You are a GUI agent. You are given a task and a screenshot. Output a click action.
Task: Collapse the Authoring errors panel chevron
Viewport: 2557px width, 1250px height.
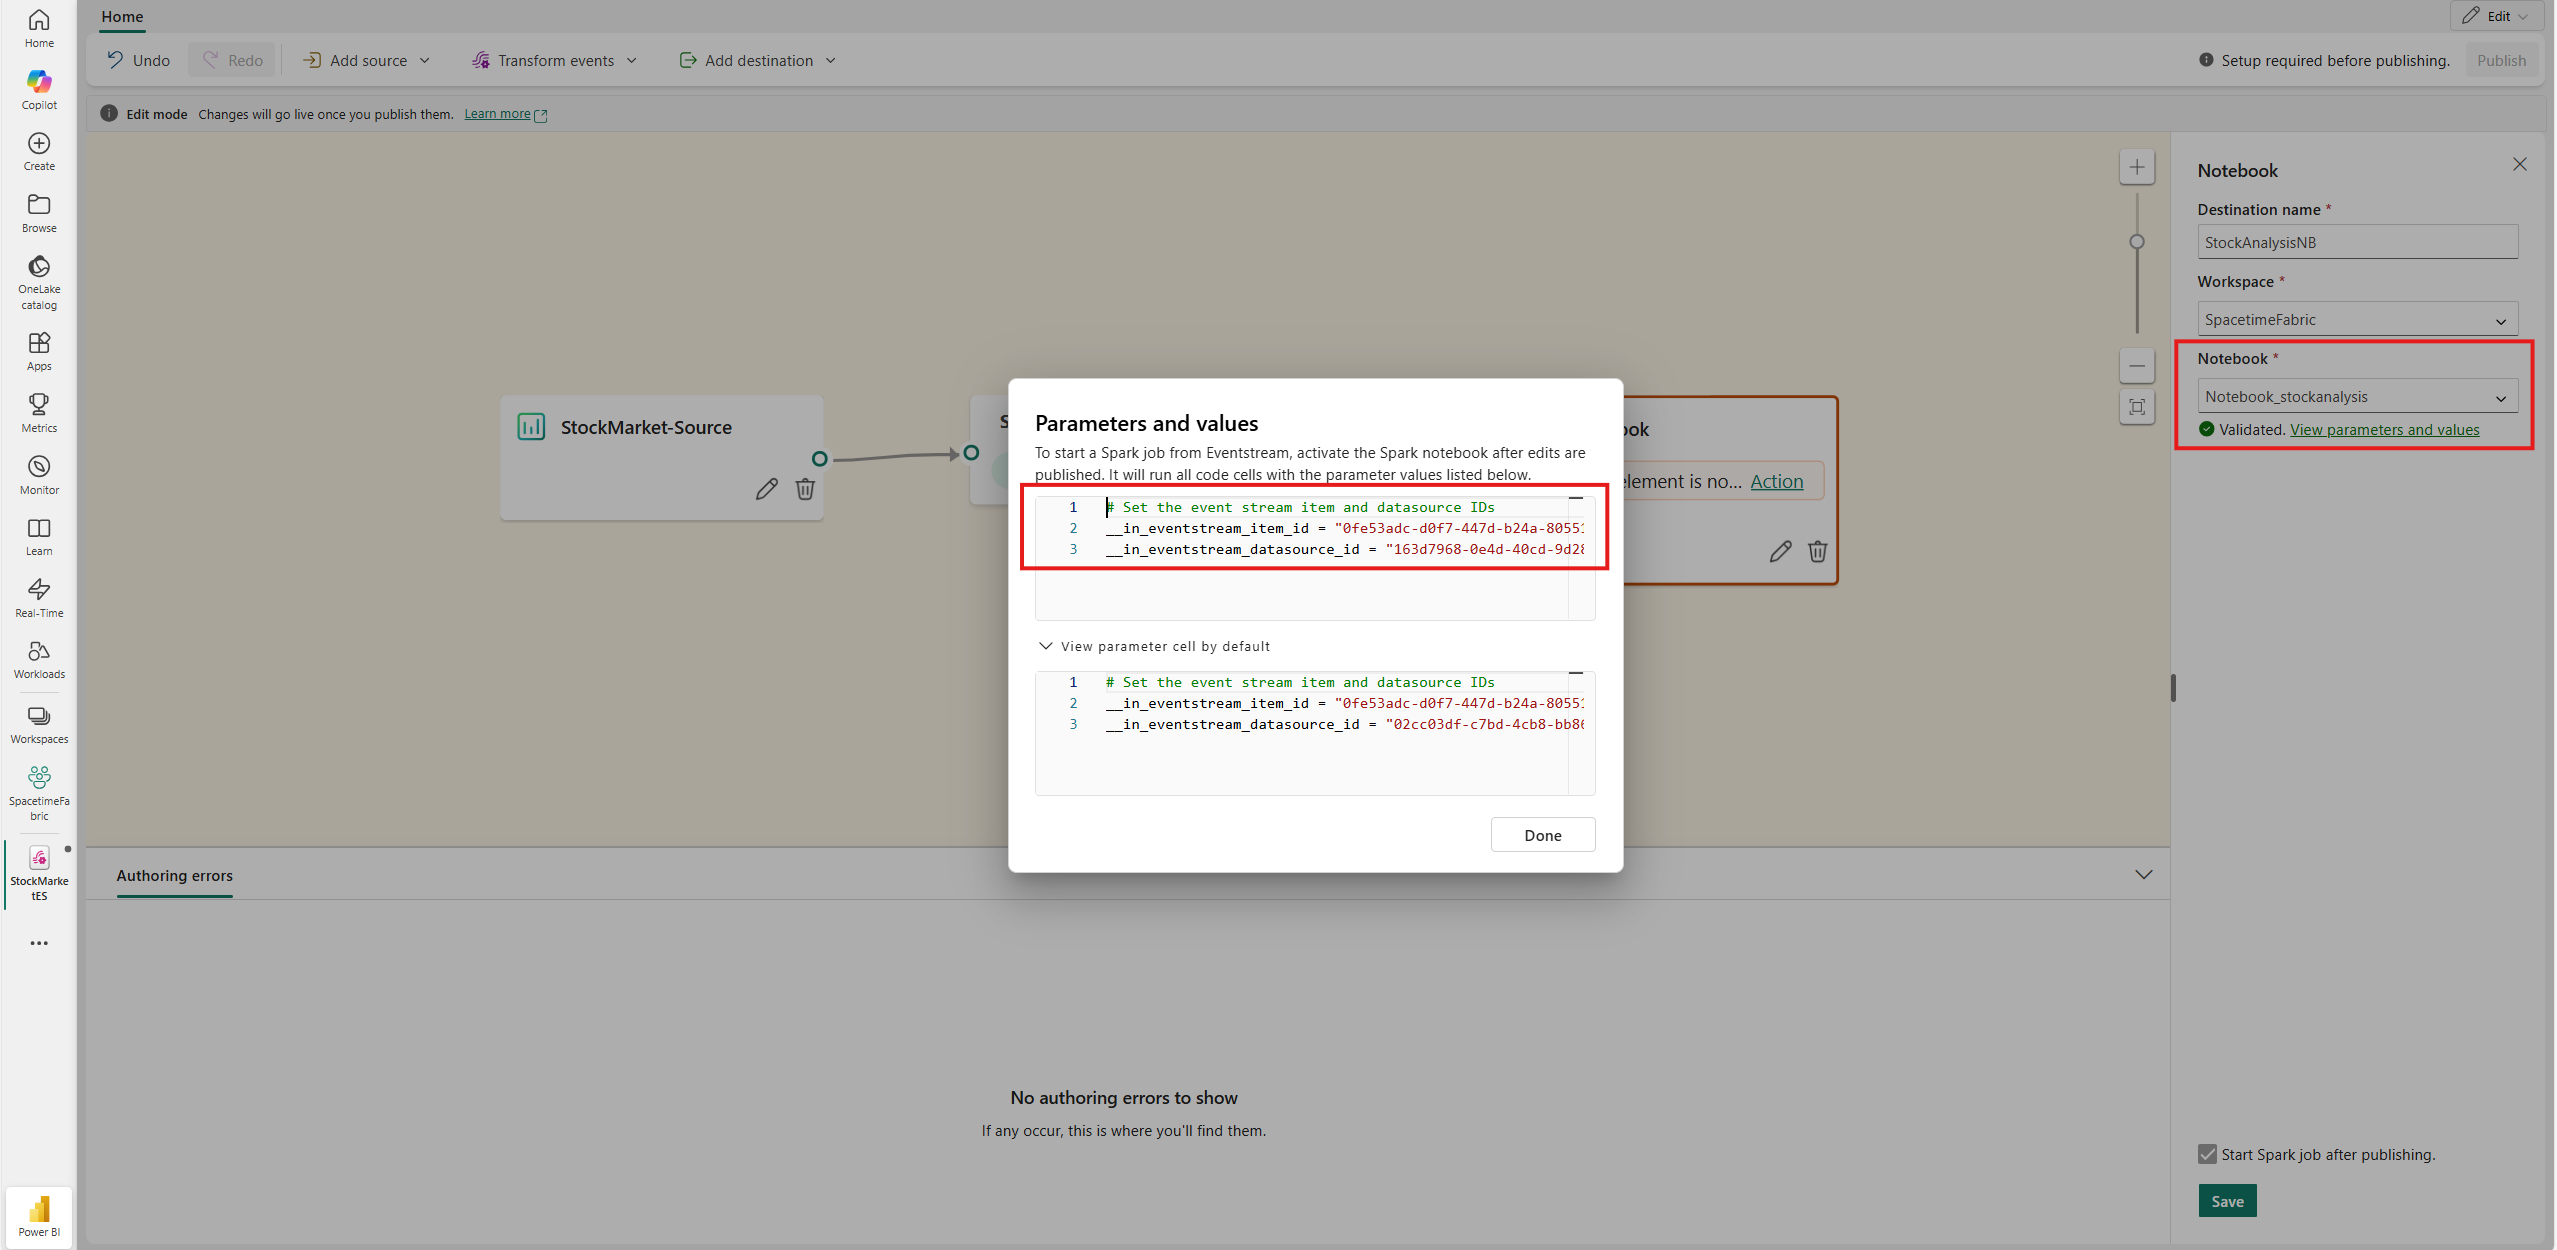pos(2143,875)
